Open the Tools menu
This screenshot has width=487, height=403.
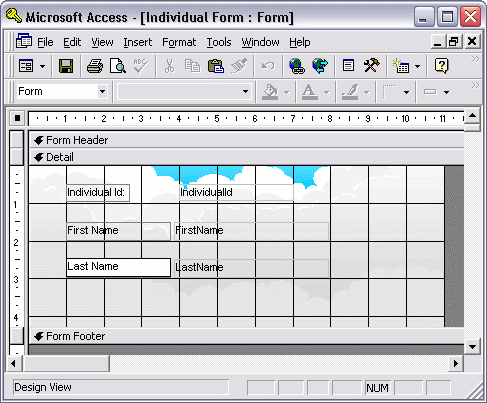(219, 42)
